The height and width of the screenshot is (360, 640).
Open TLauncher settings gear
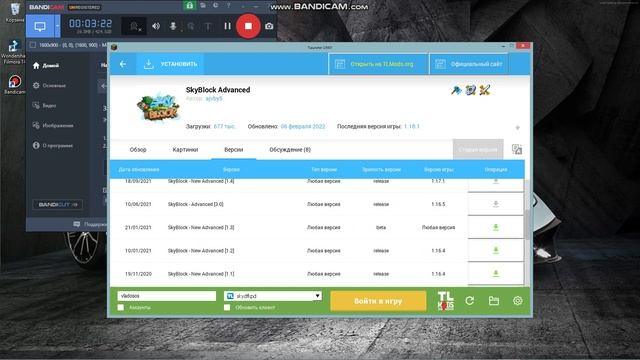coord(518,301)
